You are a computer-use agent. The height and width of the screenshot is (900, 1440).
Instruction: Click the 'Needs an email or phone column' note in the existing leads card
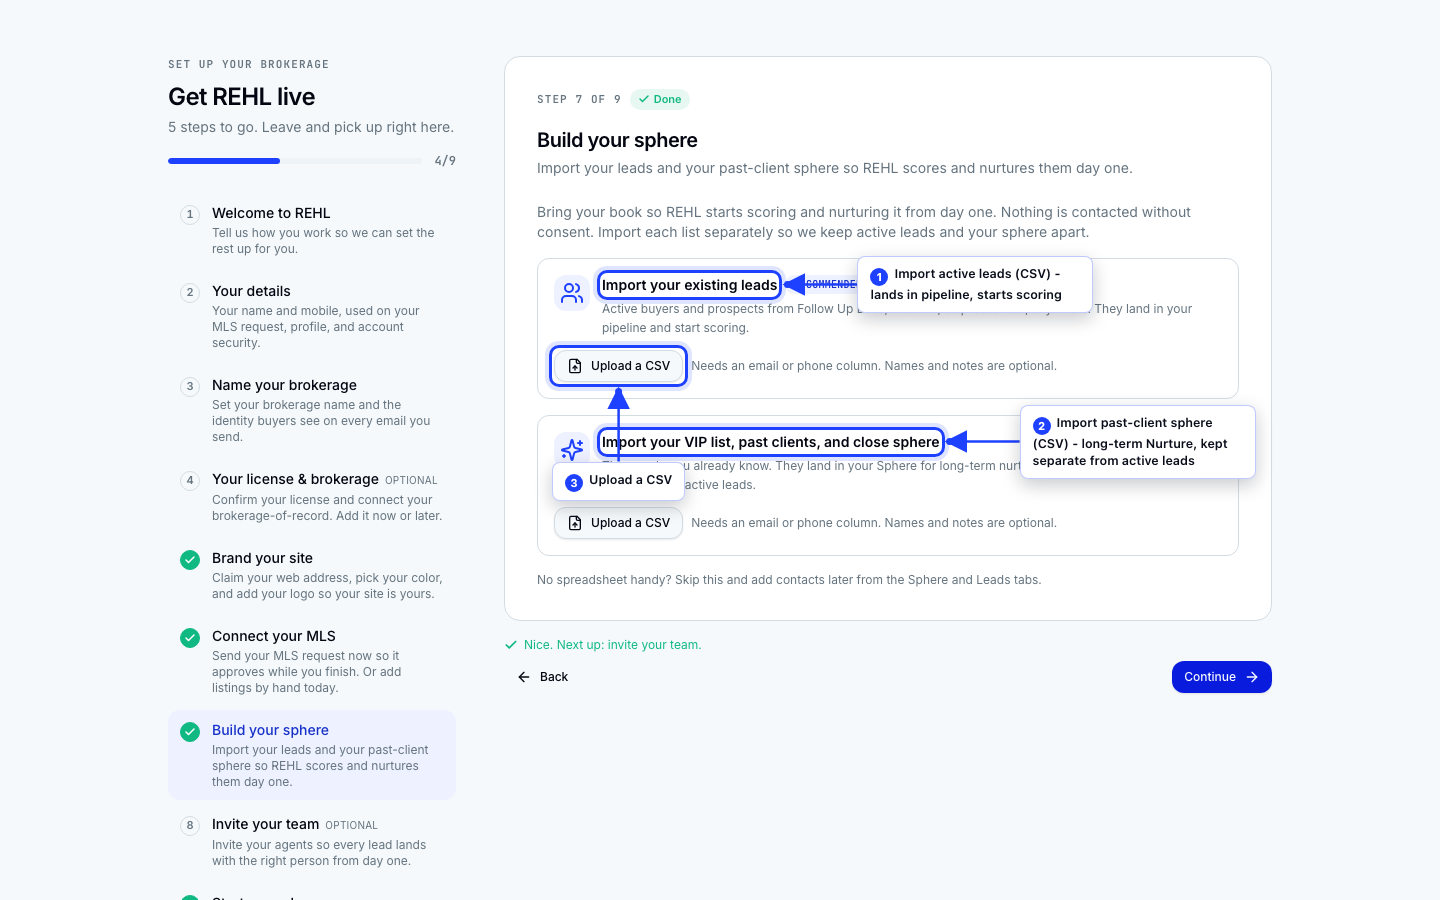(x=874, y=366)
